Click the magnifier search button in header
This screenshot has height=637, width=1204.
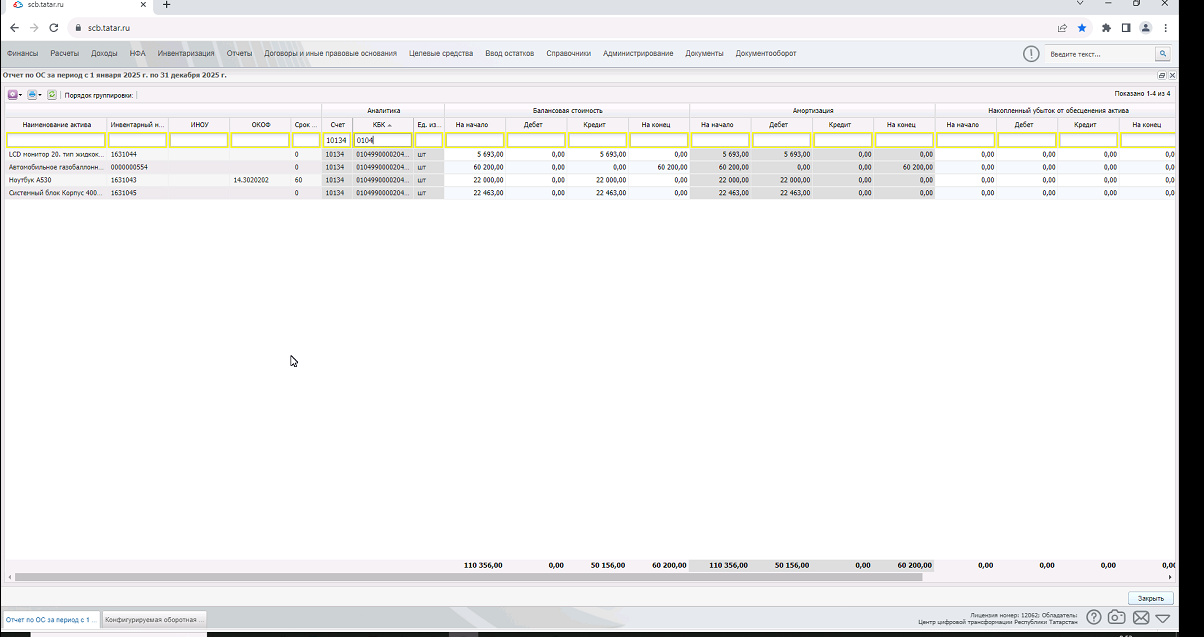tap(1163, 54)
